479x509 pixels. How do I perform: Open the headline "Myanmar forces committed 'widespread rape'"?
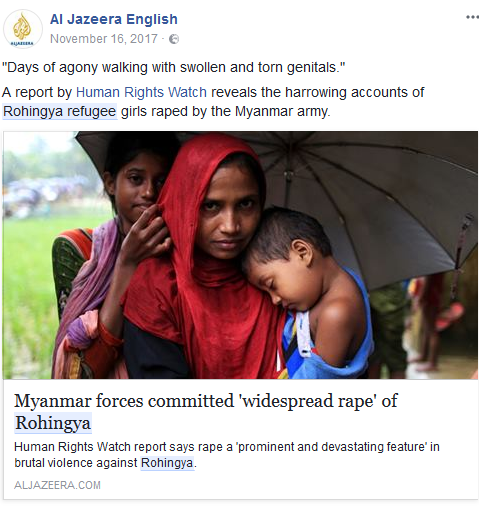pos(206,401)
